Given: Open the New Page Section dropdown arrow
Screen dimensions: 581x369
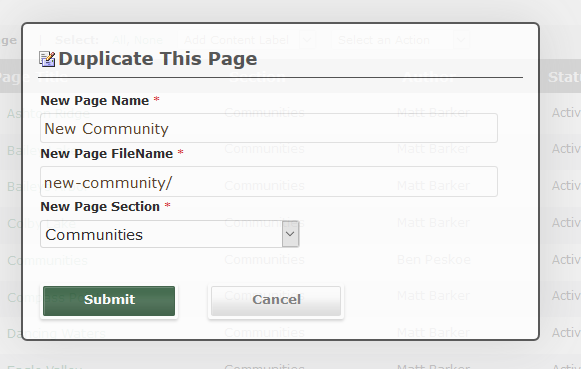Looking at the screenshot, I should click(290, 234).
